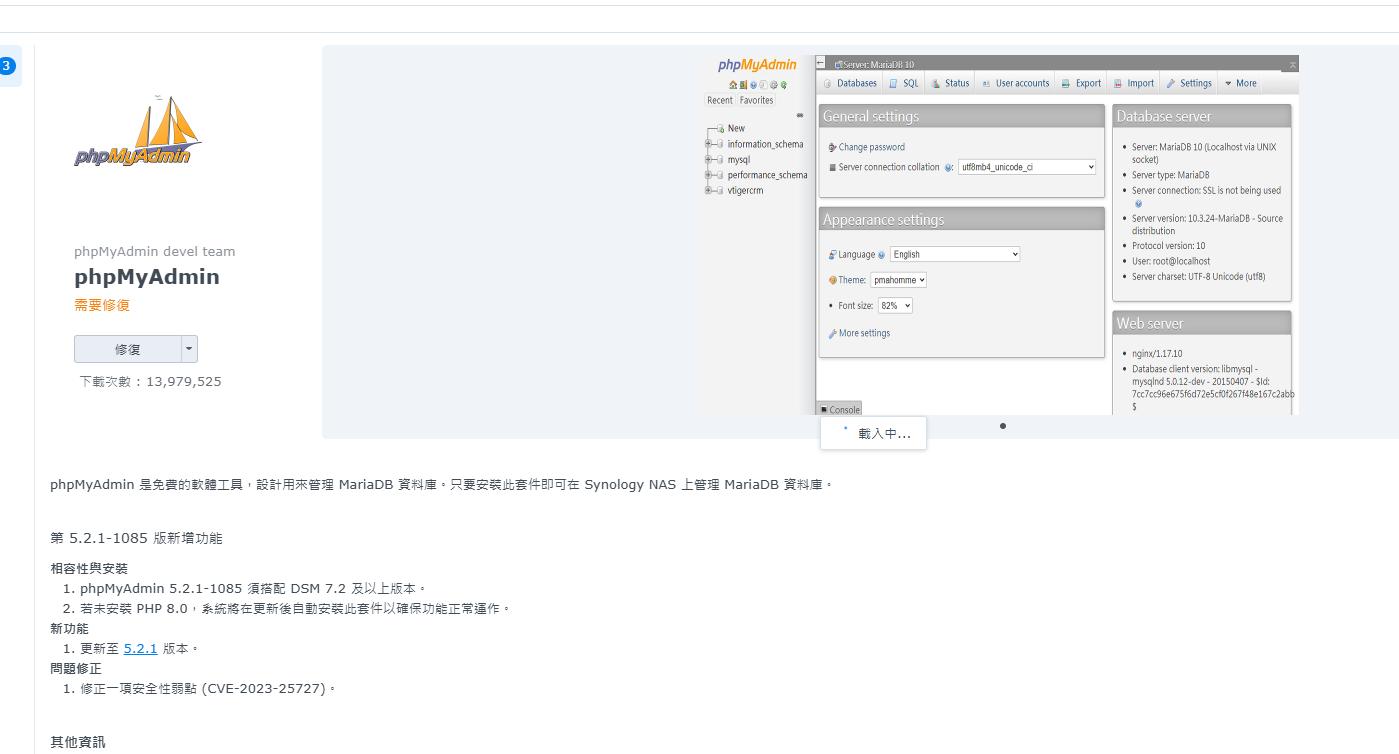The width and height of the screenshot is (1399, 754).
Task: Select the Import tab in the preview screenshot
Action: 1134,83
